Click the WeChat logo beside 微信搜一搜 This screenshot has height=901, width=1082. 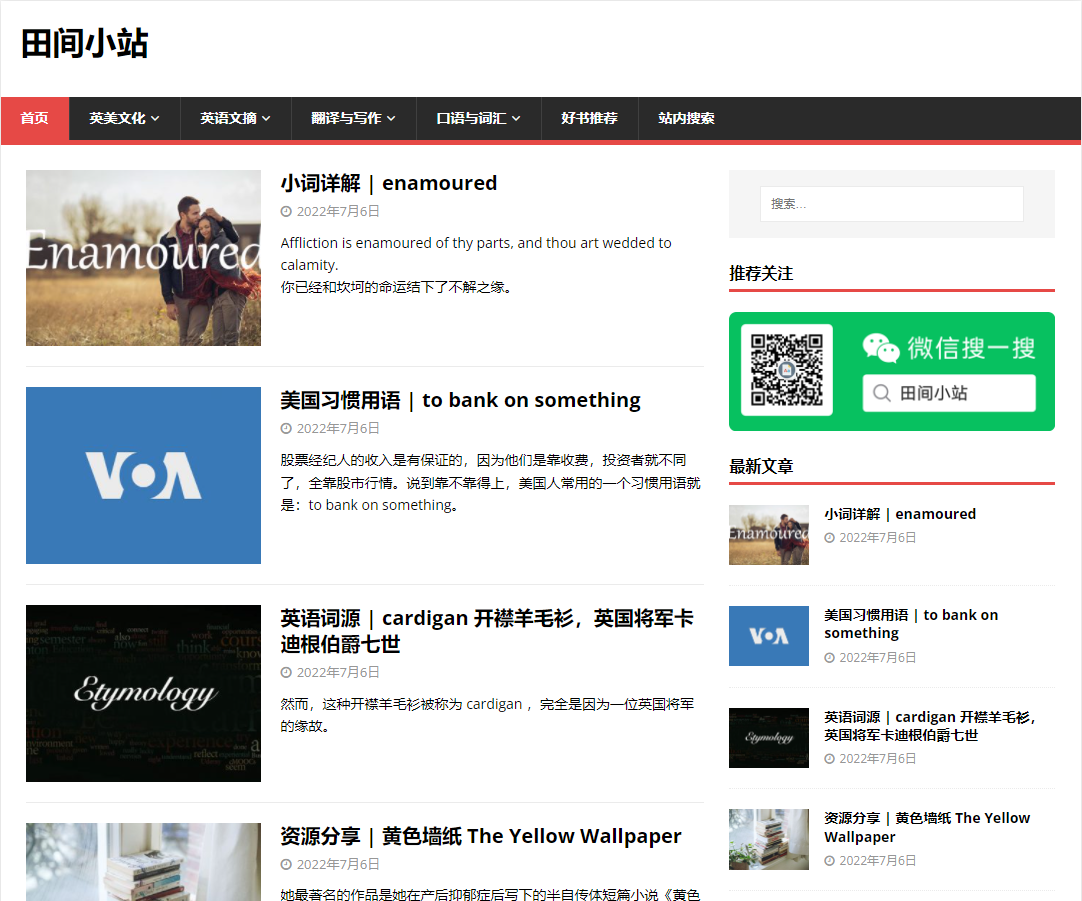(x=881, y=348)
